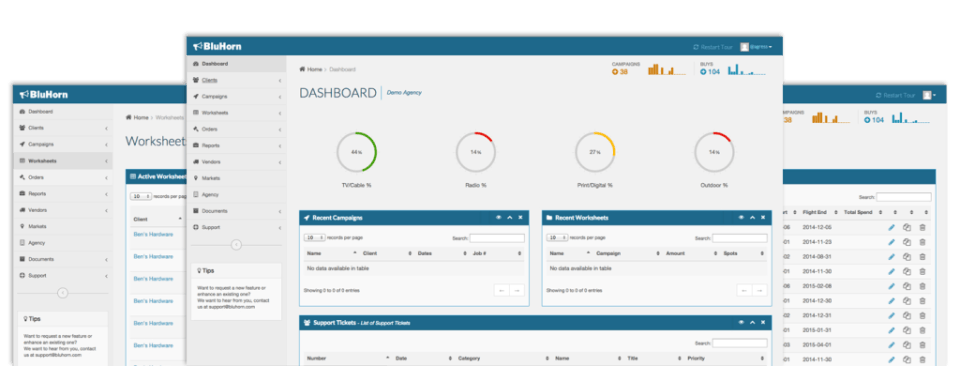Viewport: 960px width, 366px height.
Task: Close the Recent Campaigns panel
Action: coord(520,217)
